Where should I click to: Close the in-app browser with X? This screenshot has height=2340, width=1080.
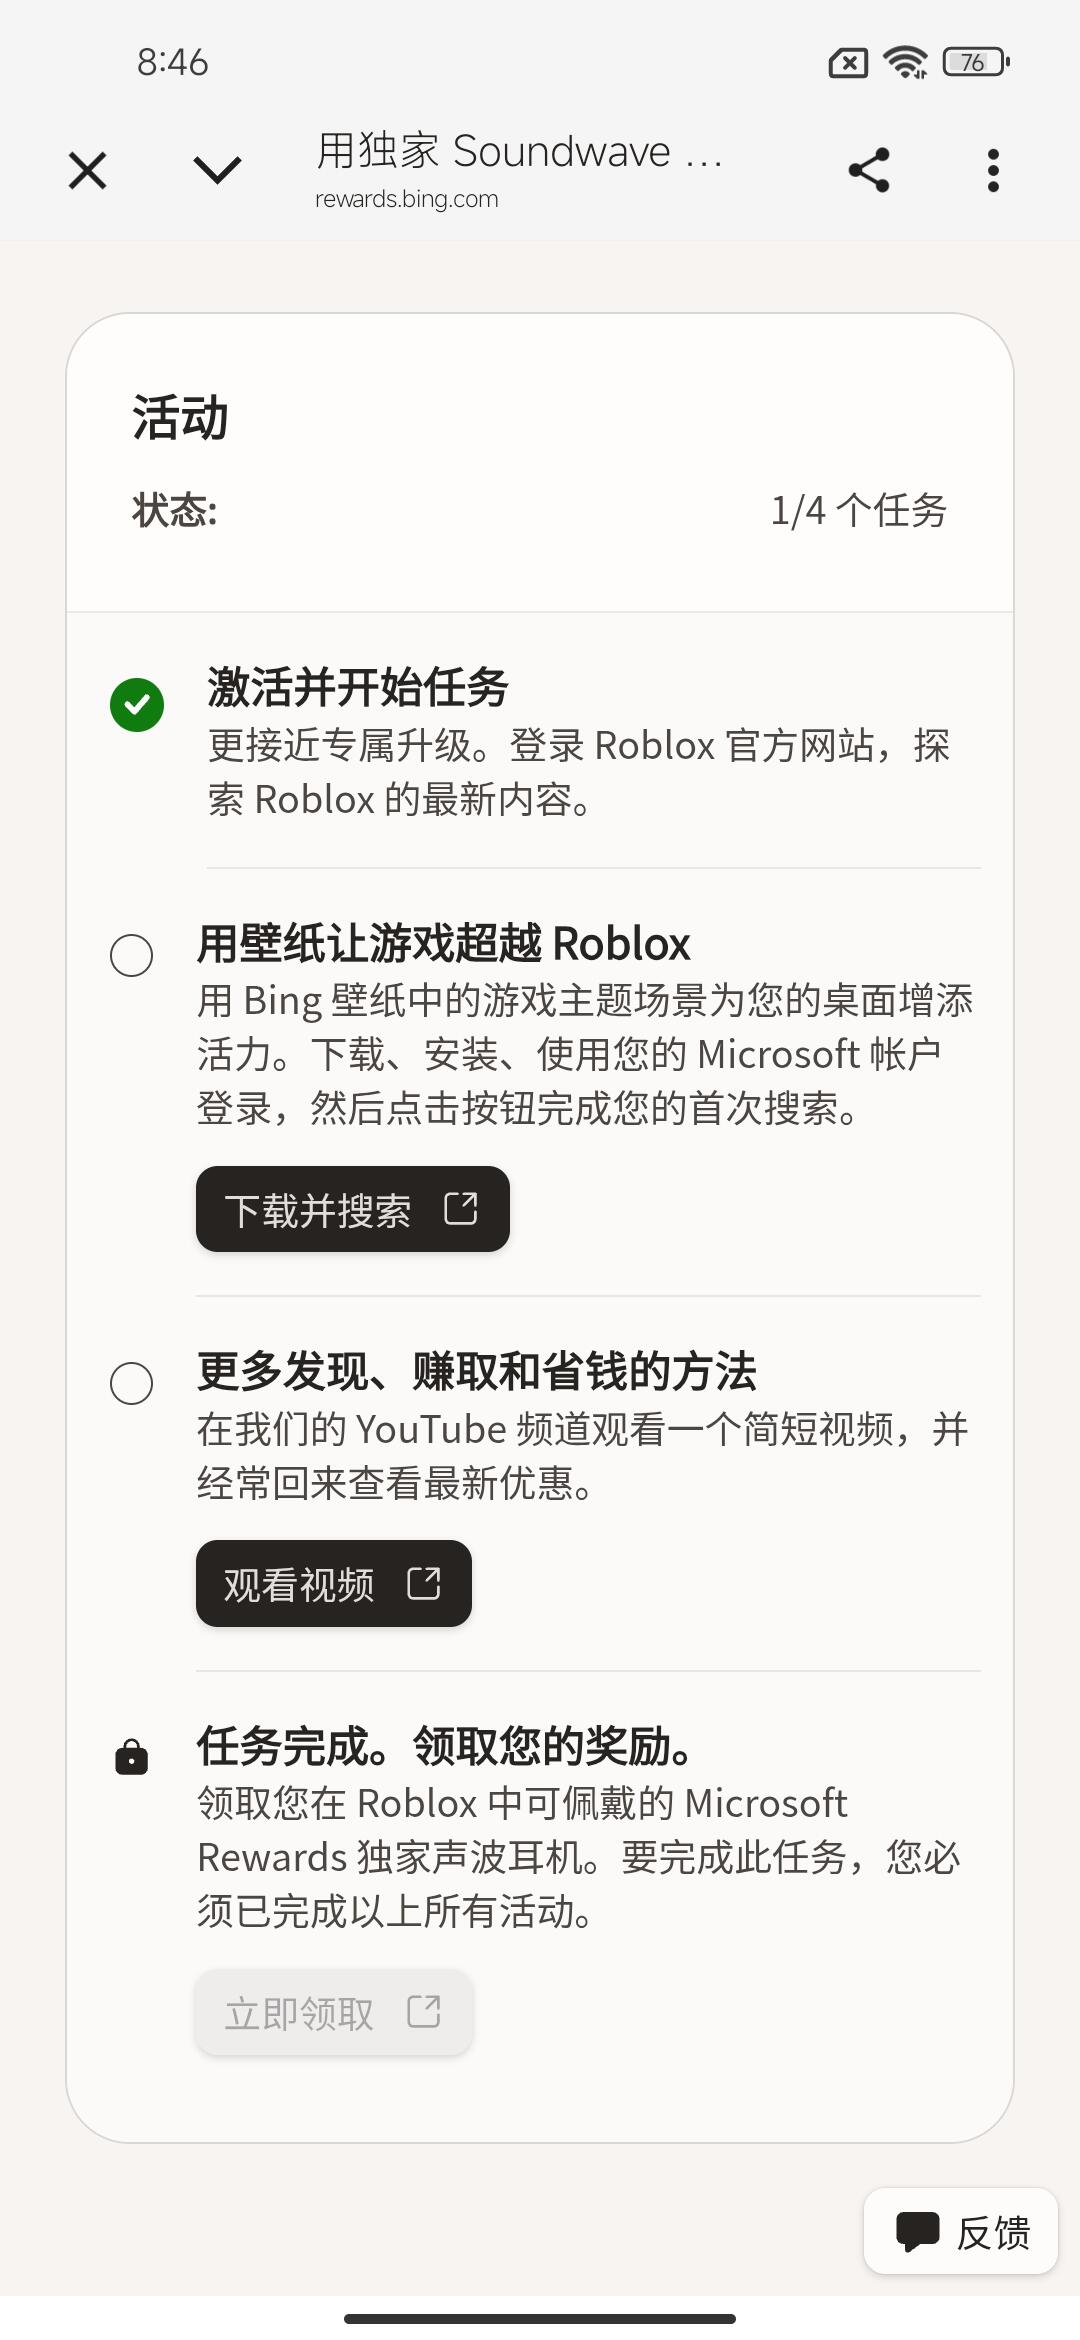point(88,170)
